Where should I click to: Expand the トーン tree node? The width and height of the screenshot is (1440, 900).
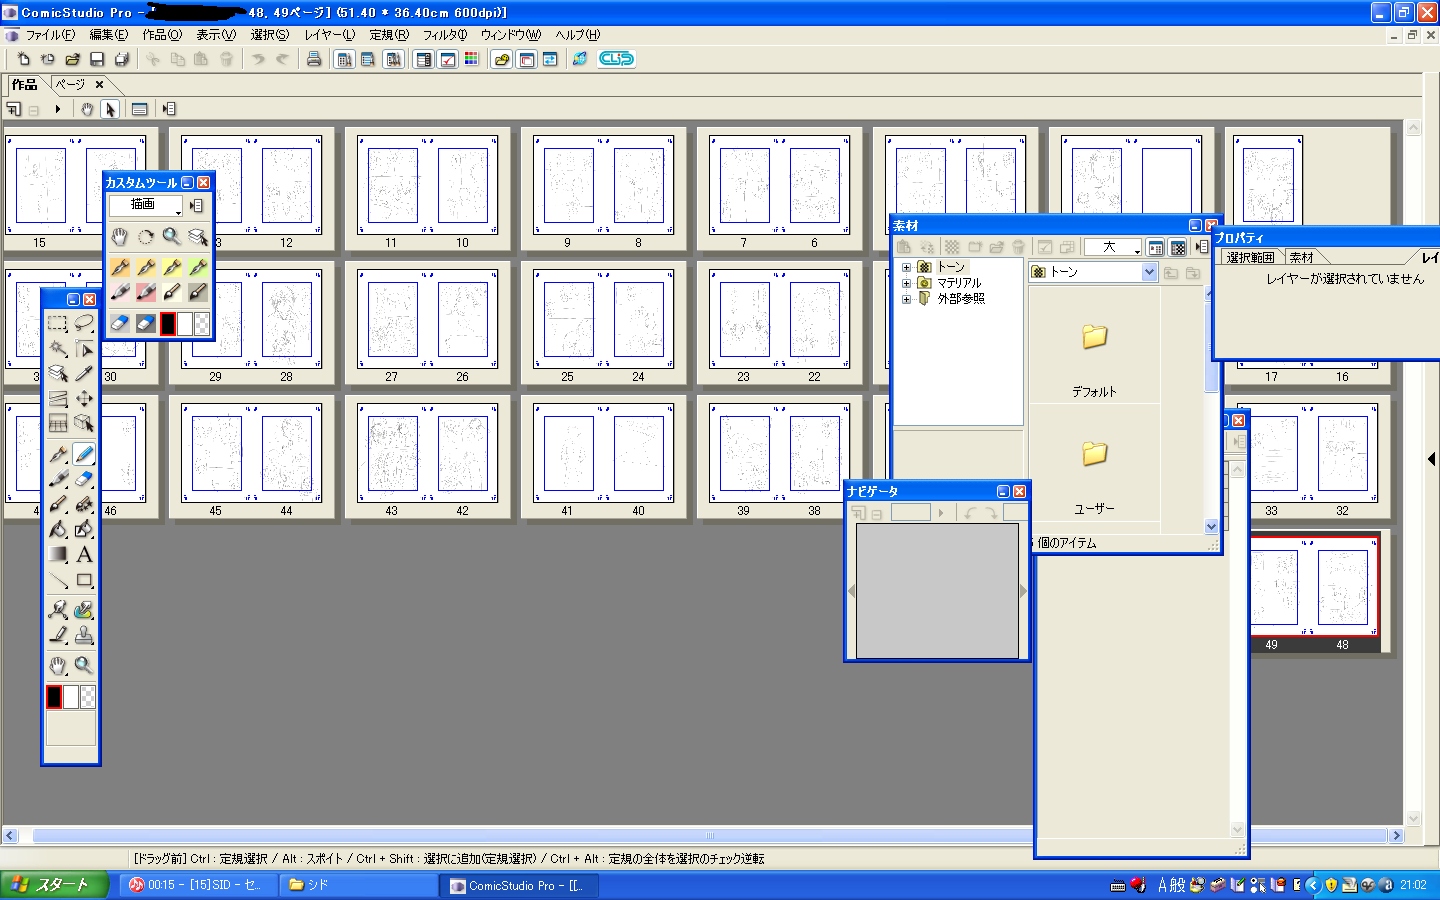pyautogui.click(x=907, y=267)
